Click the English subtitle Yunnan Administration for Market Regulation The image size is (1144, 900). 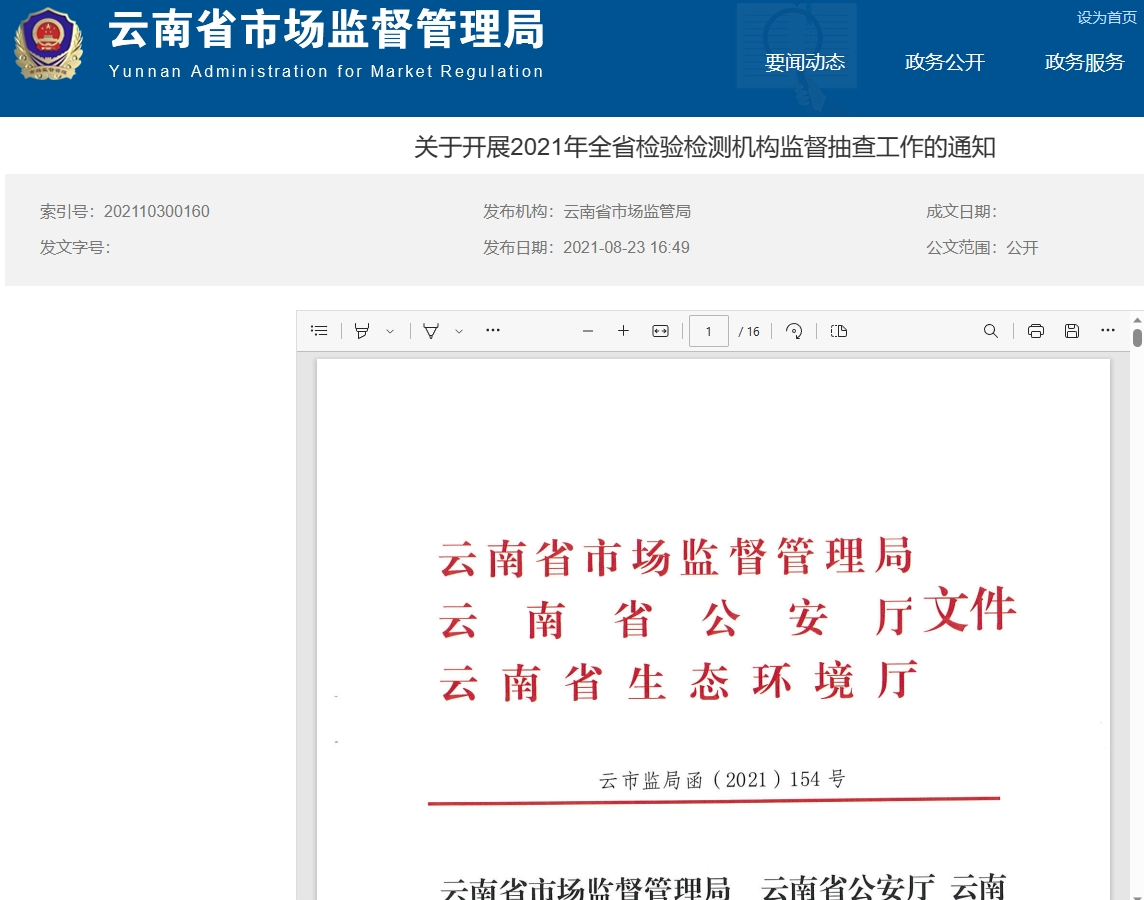(326, 71)
